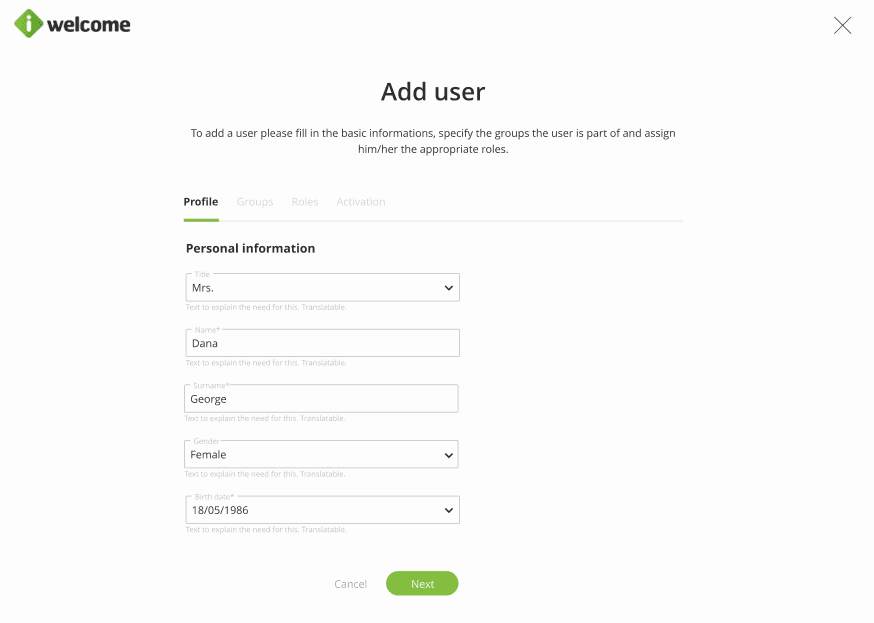The image size is (874, 623).
Task: Click the welcome brand text
Action: (x=90, y=24)
